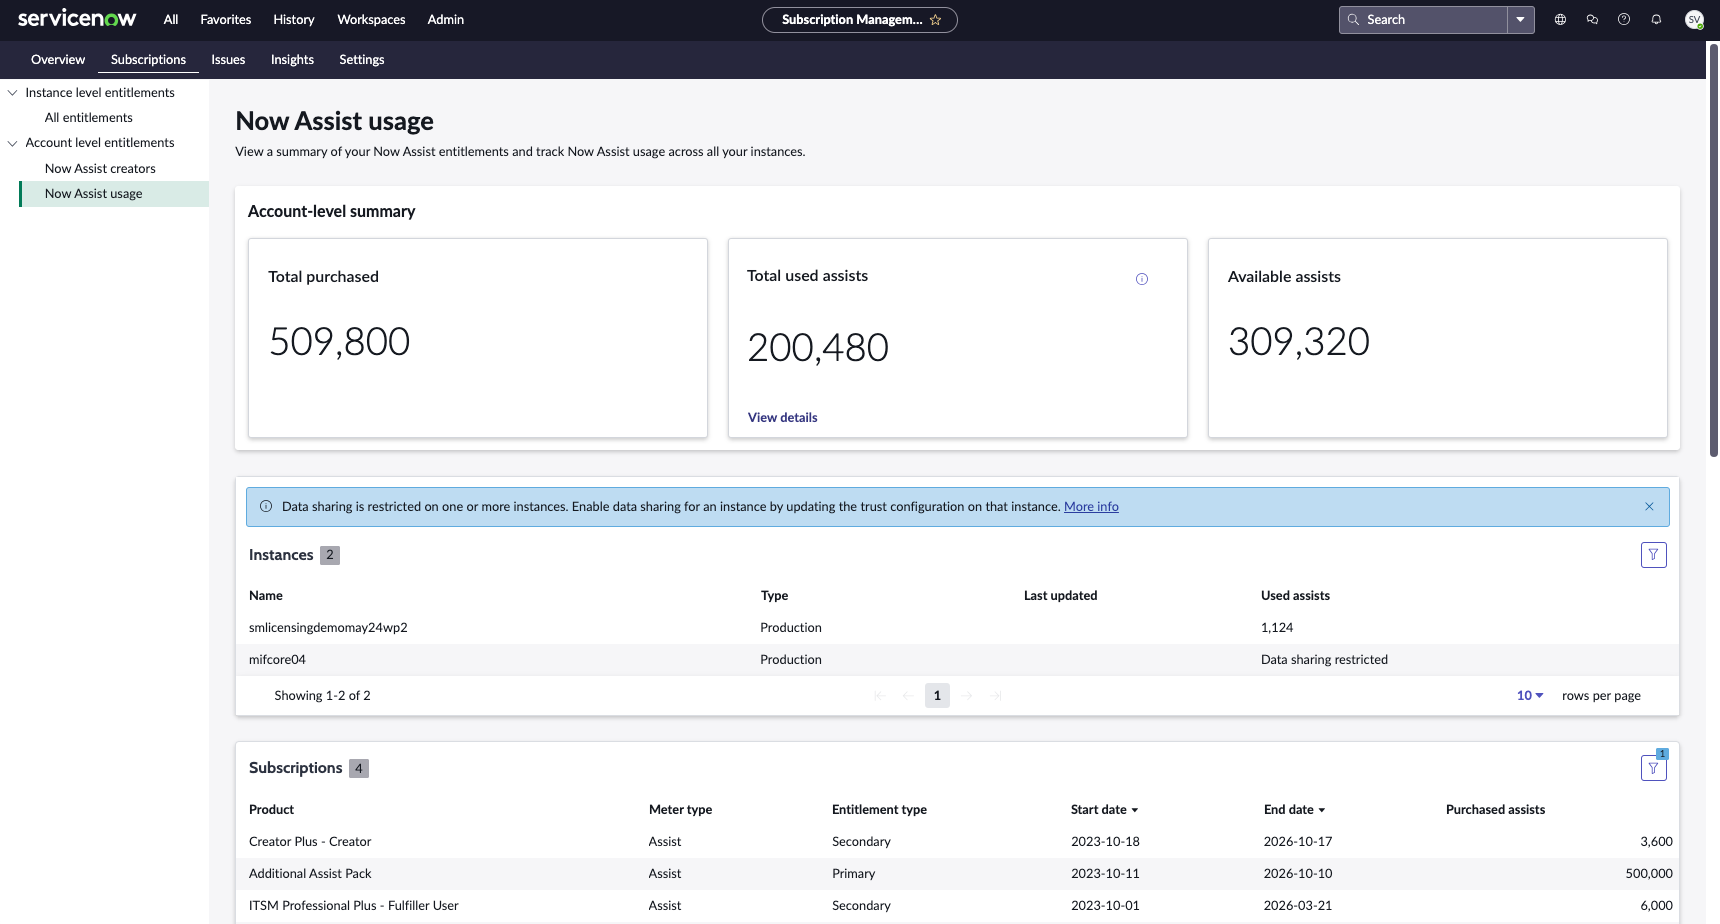The width and height of the screenshot is (1720, 924).
Task: Click instance mifcore04
Action: 277,660
